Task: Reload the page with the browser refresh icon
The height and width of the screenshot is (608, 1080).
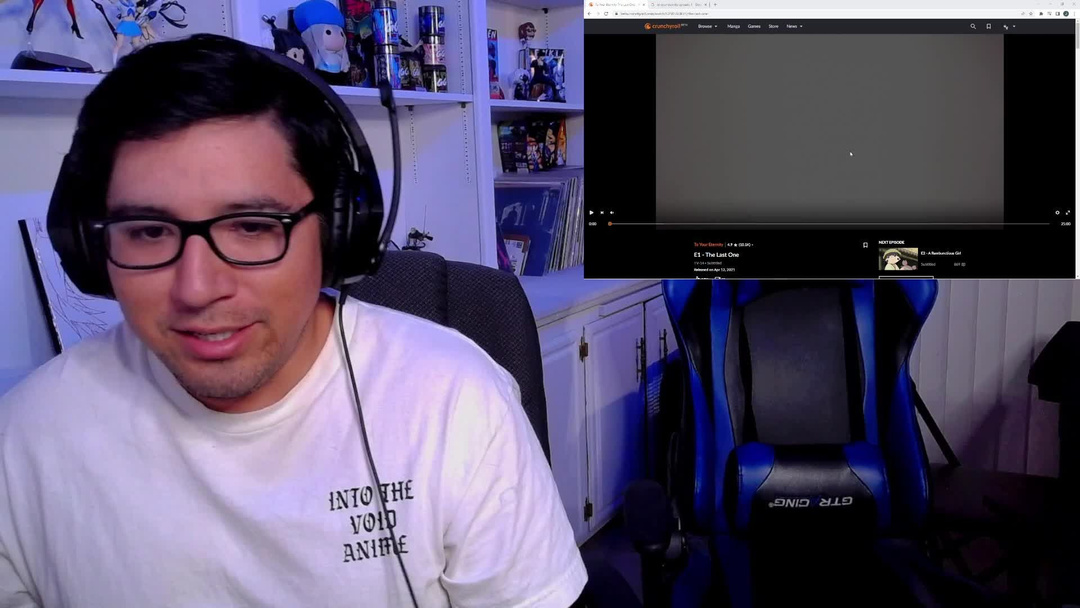Action: pos(606,13)
